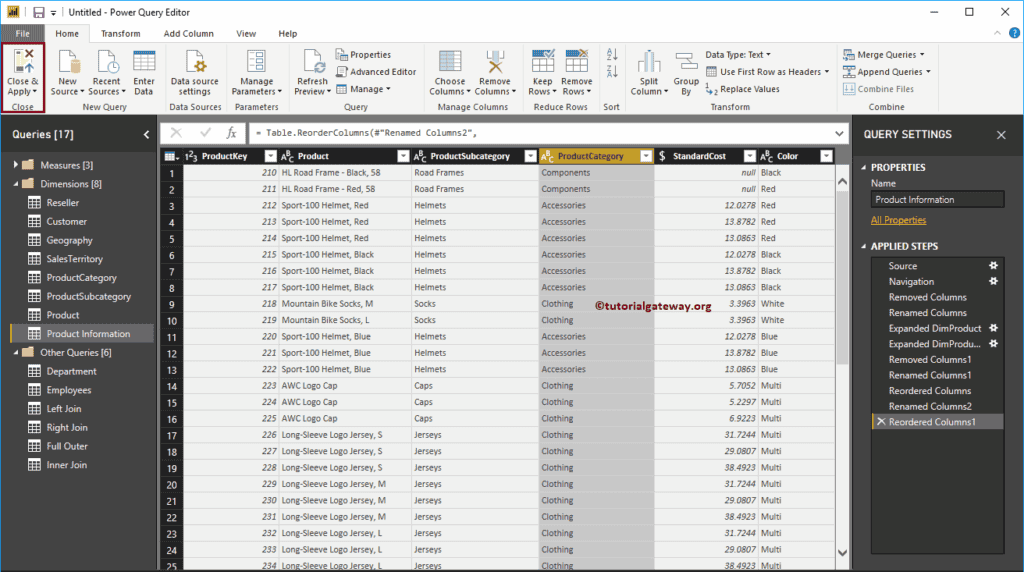This screenshot has height=572, width=1024.
Task: Click the Group By icon
Action: [686, 62]
